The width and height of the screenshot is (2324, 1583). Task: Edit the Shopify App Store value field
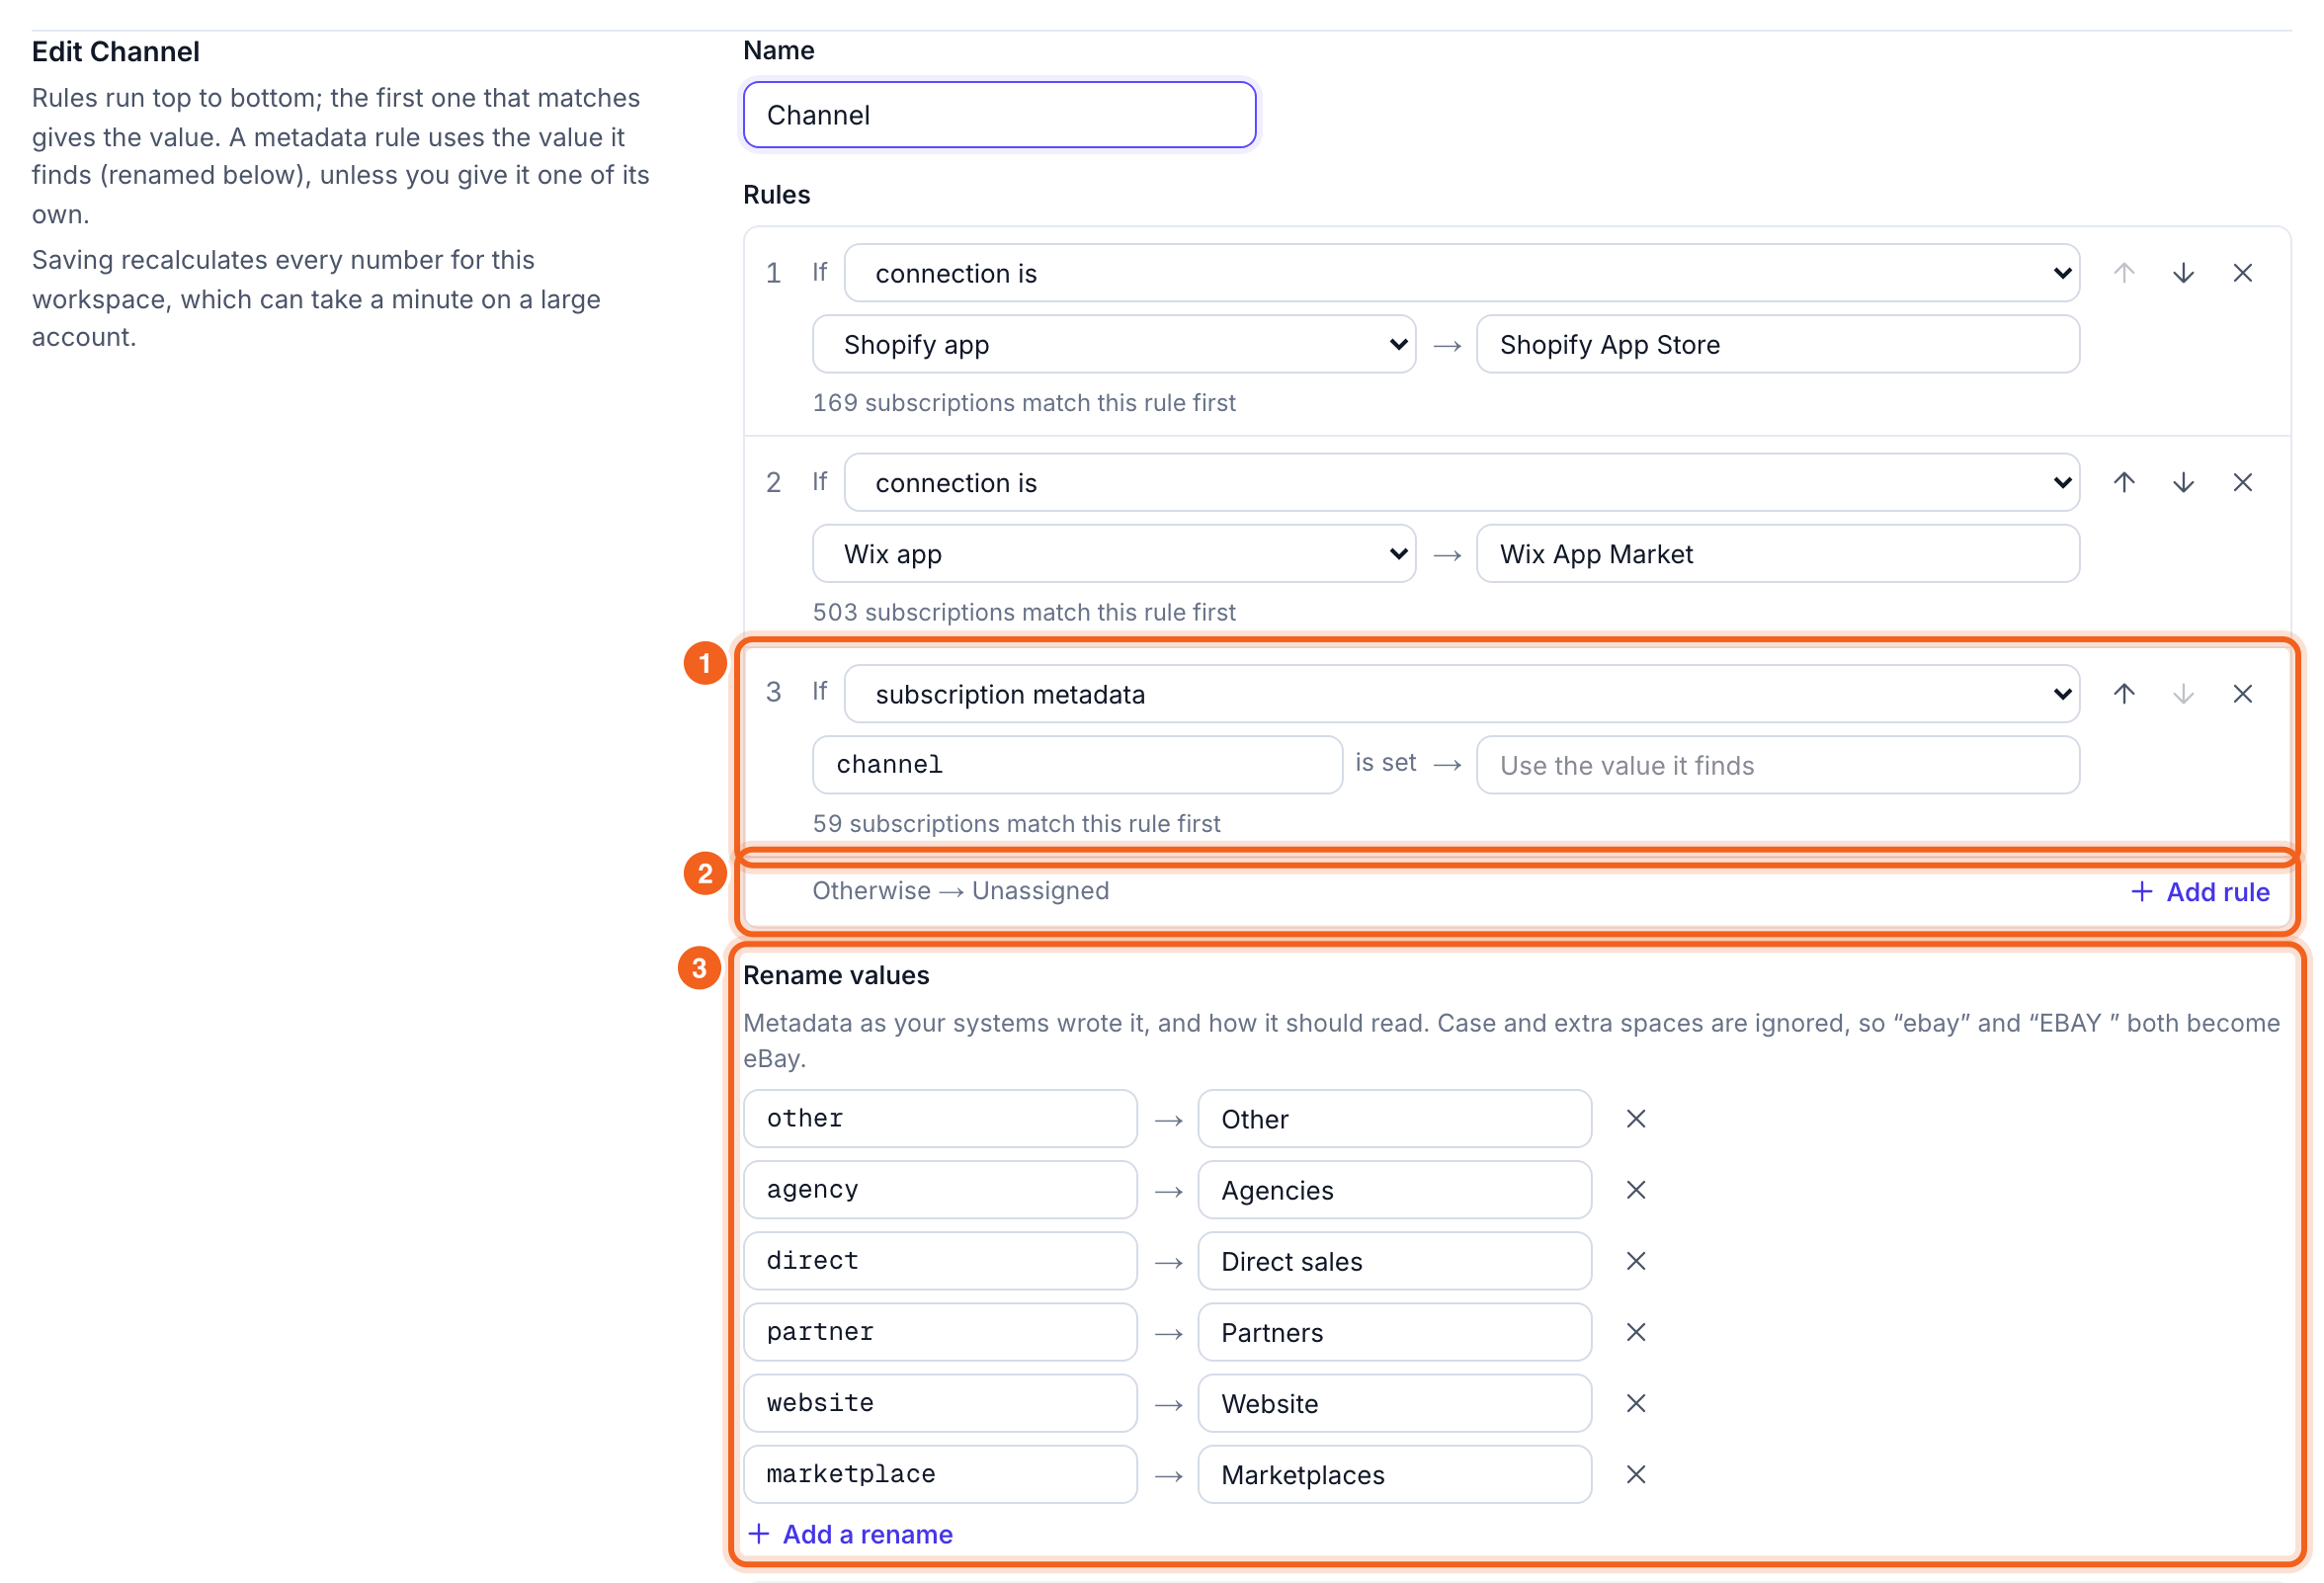point(1778,344)
